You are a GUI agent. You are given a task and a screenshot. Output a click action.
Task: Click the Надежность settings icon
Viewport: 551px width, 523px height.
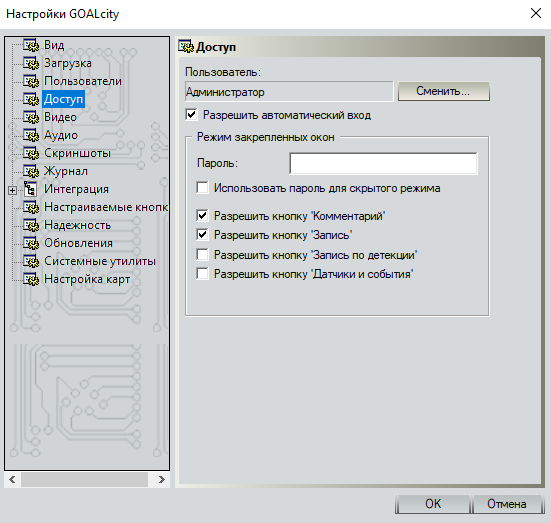[x=31, y=225]
